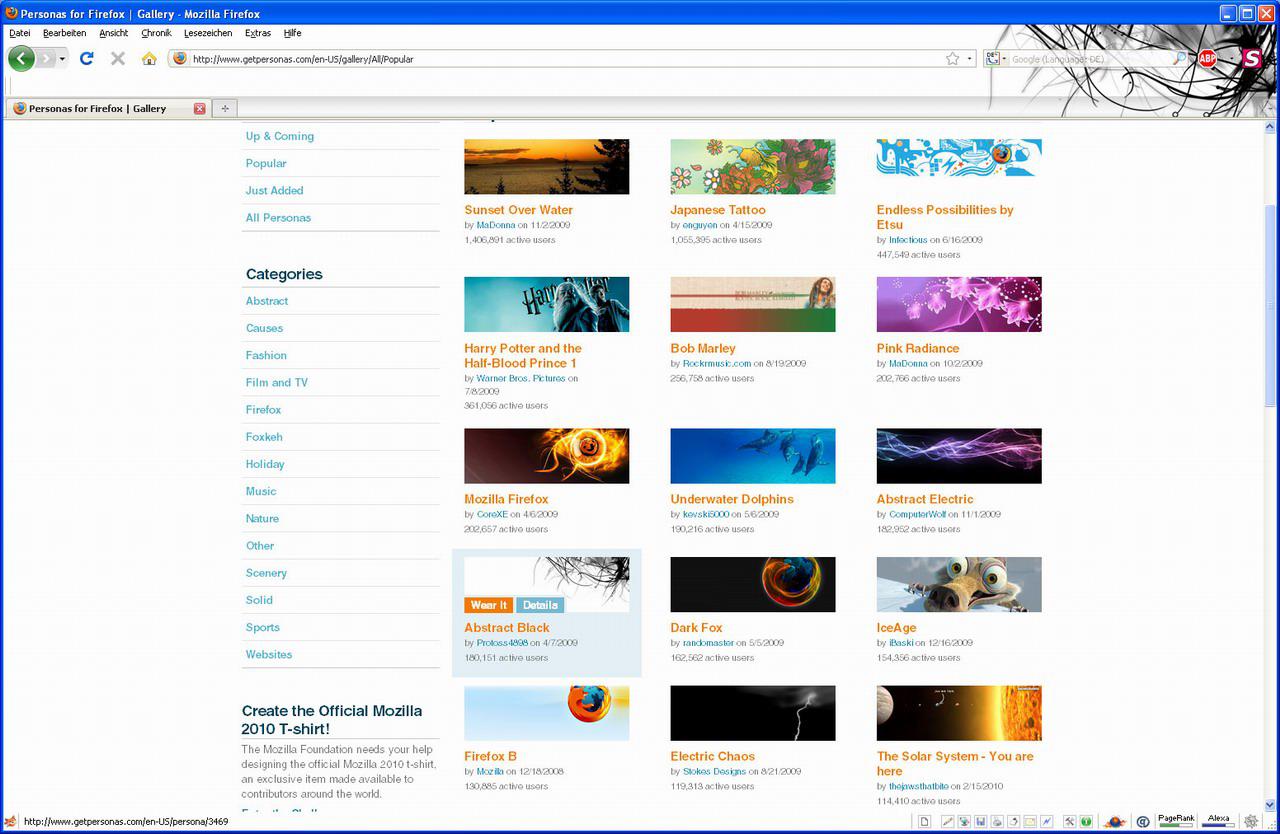This screenshot has height=834, width=1280.
Task: Click the fox icon at status bar left
Action: point(10,822)
